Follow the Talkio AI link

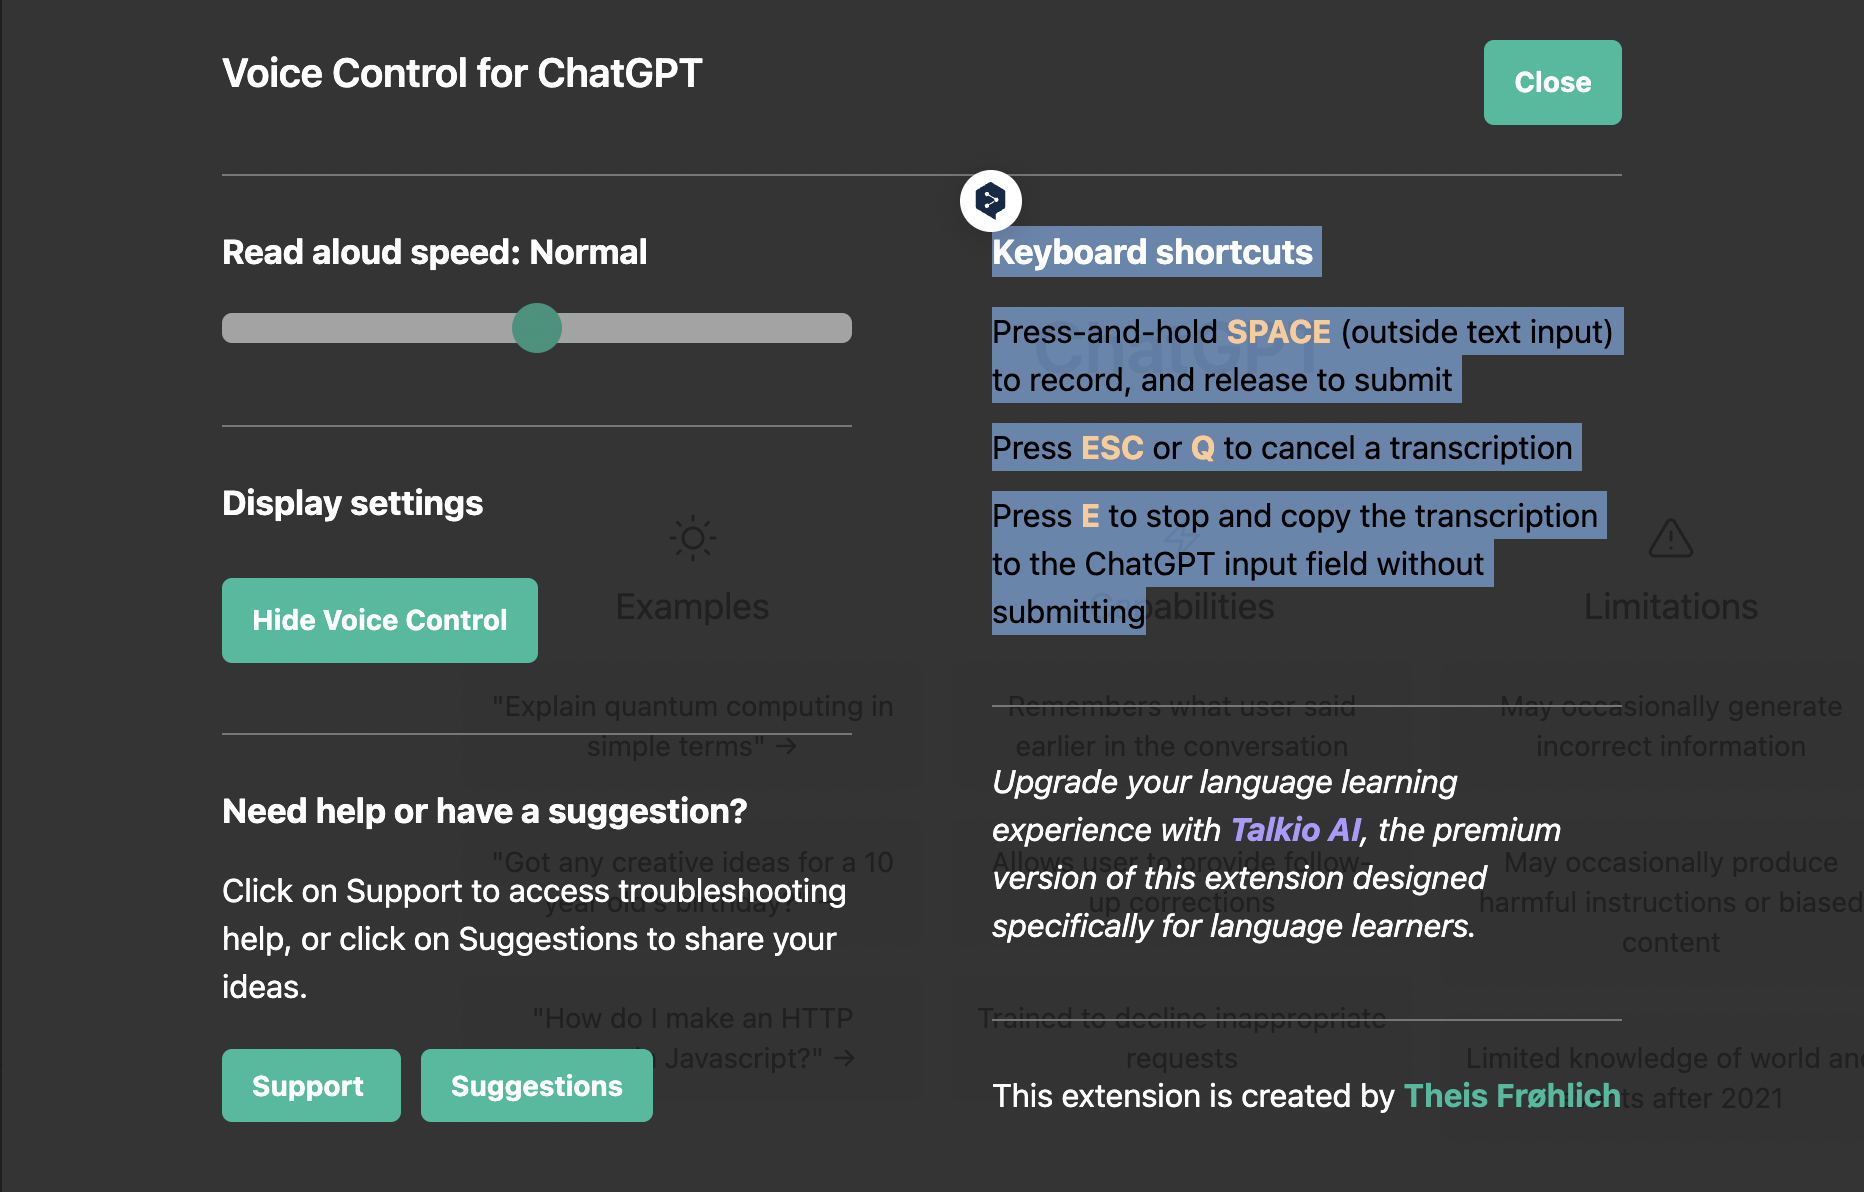coord(1295,830)
